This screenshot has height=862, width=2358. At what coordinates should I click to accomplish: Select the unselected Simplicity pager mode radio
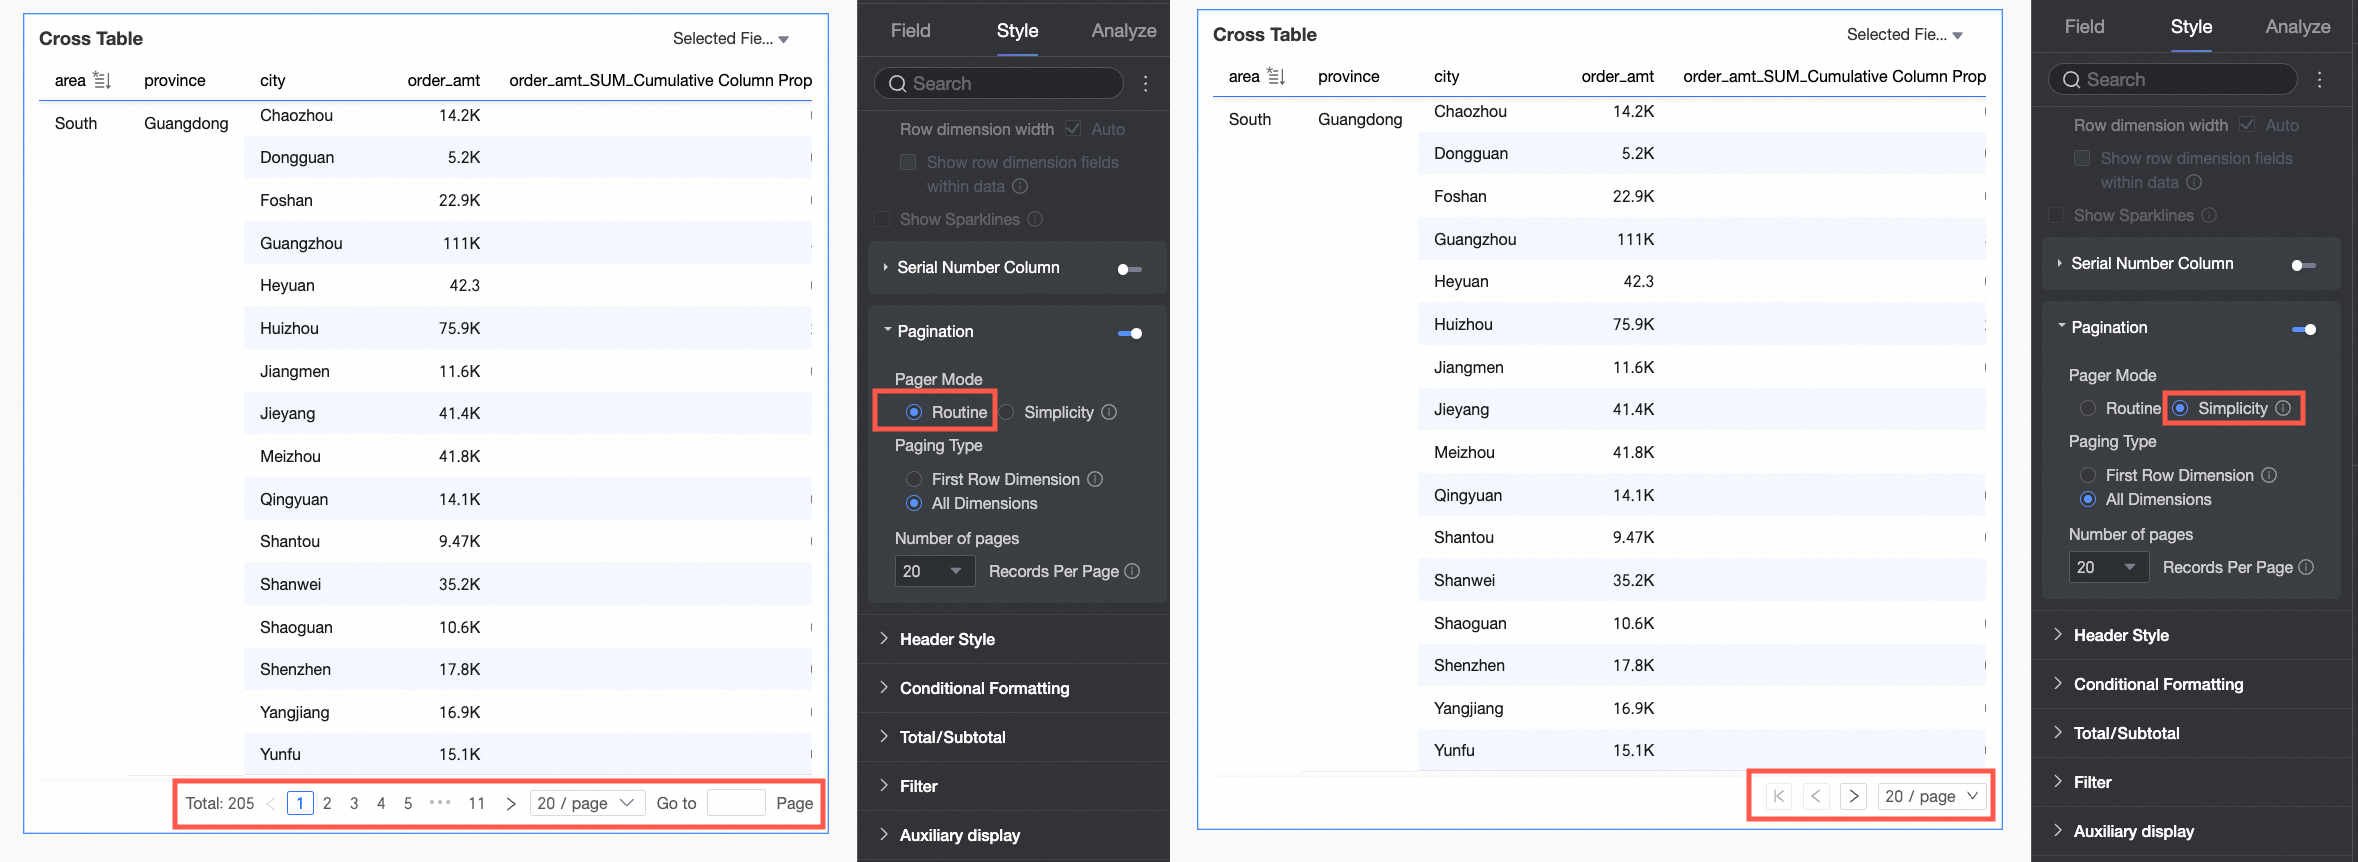pos(1007,412)
